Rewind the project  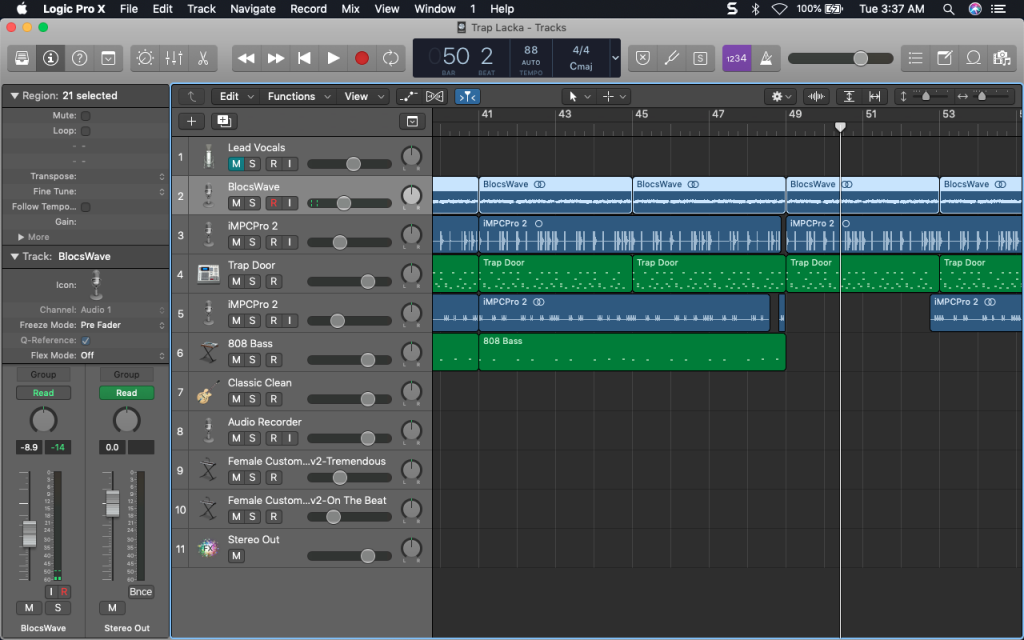coord(246,58)
